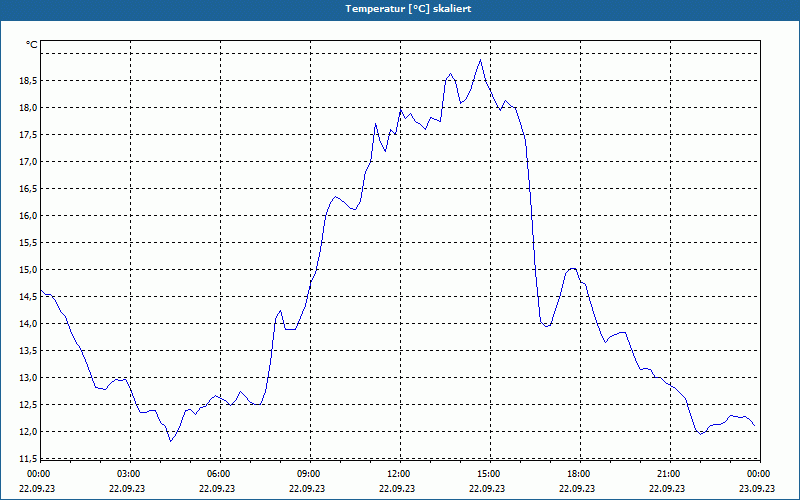Click the 18:00 time axis label
800x500 pixels.
[x=580, y=474]
